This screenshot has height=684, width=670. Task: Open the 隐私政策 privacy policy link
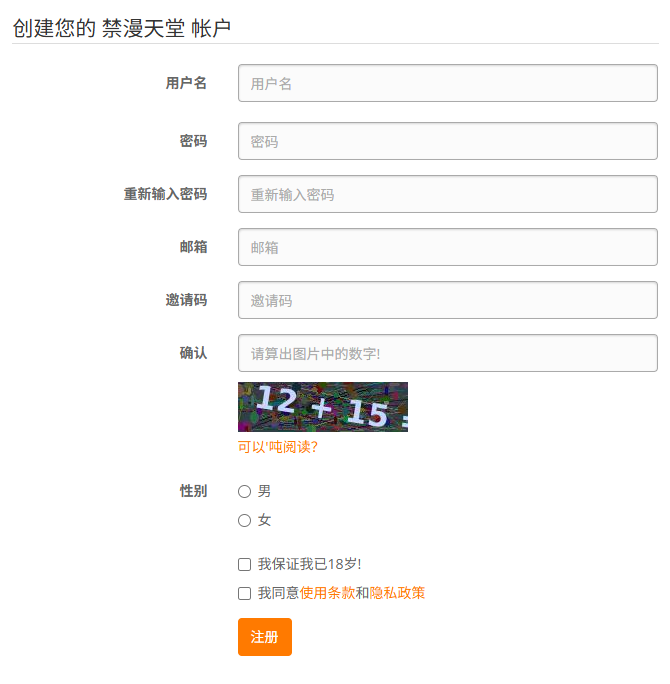pos(397,593)
